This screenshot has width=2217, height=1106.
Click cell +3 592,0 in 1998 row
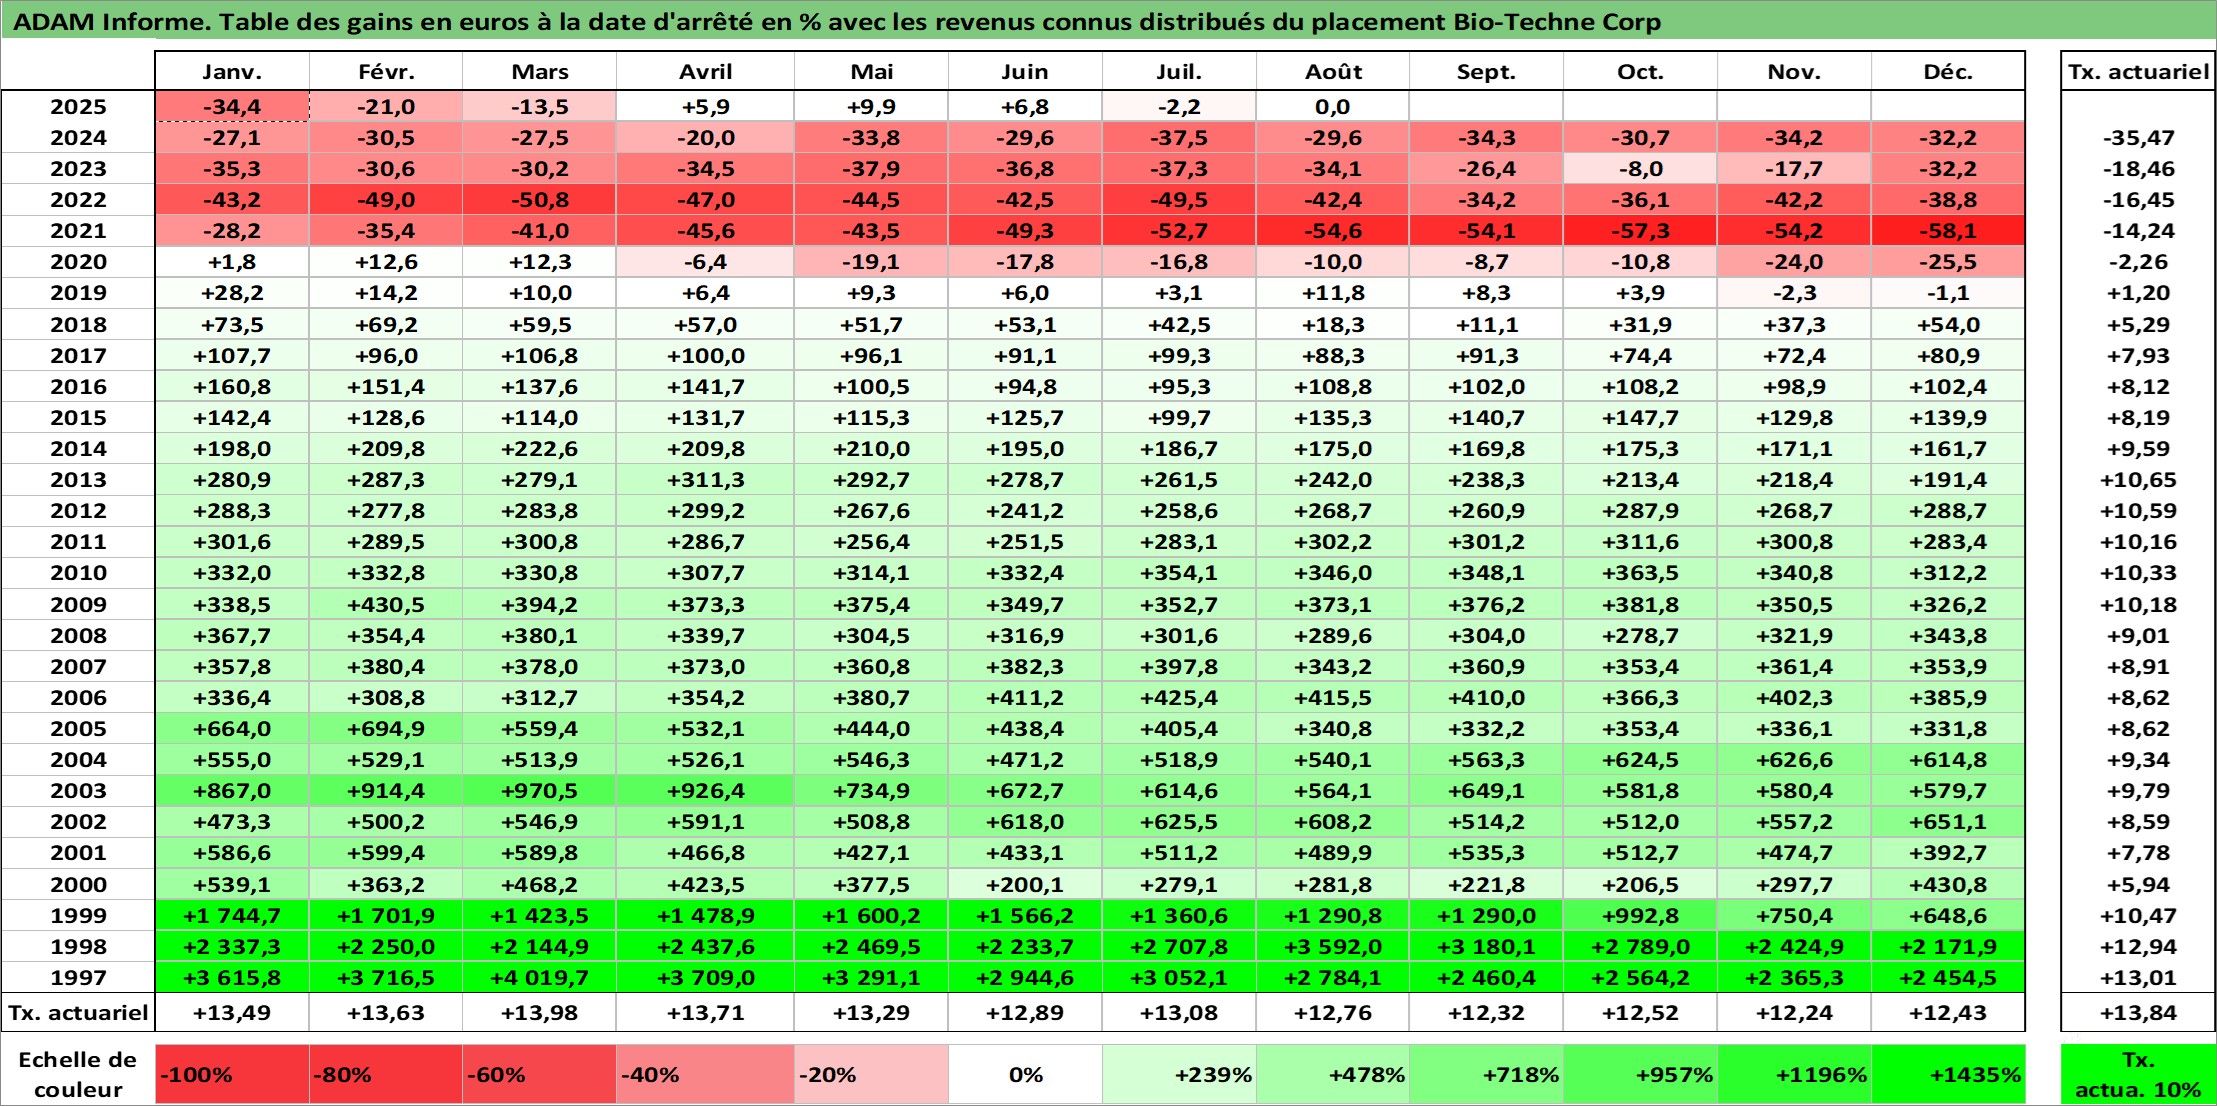point(1333,947)
